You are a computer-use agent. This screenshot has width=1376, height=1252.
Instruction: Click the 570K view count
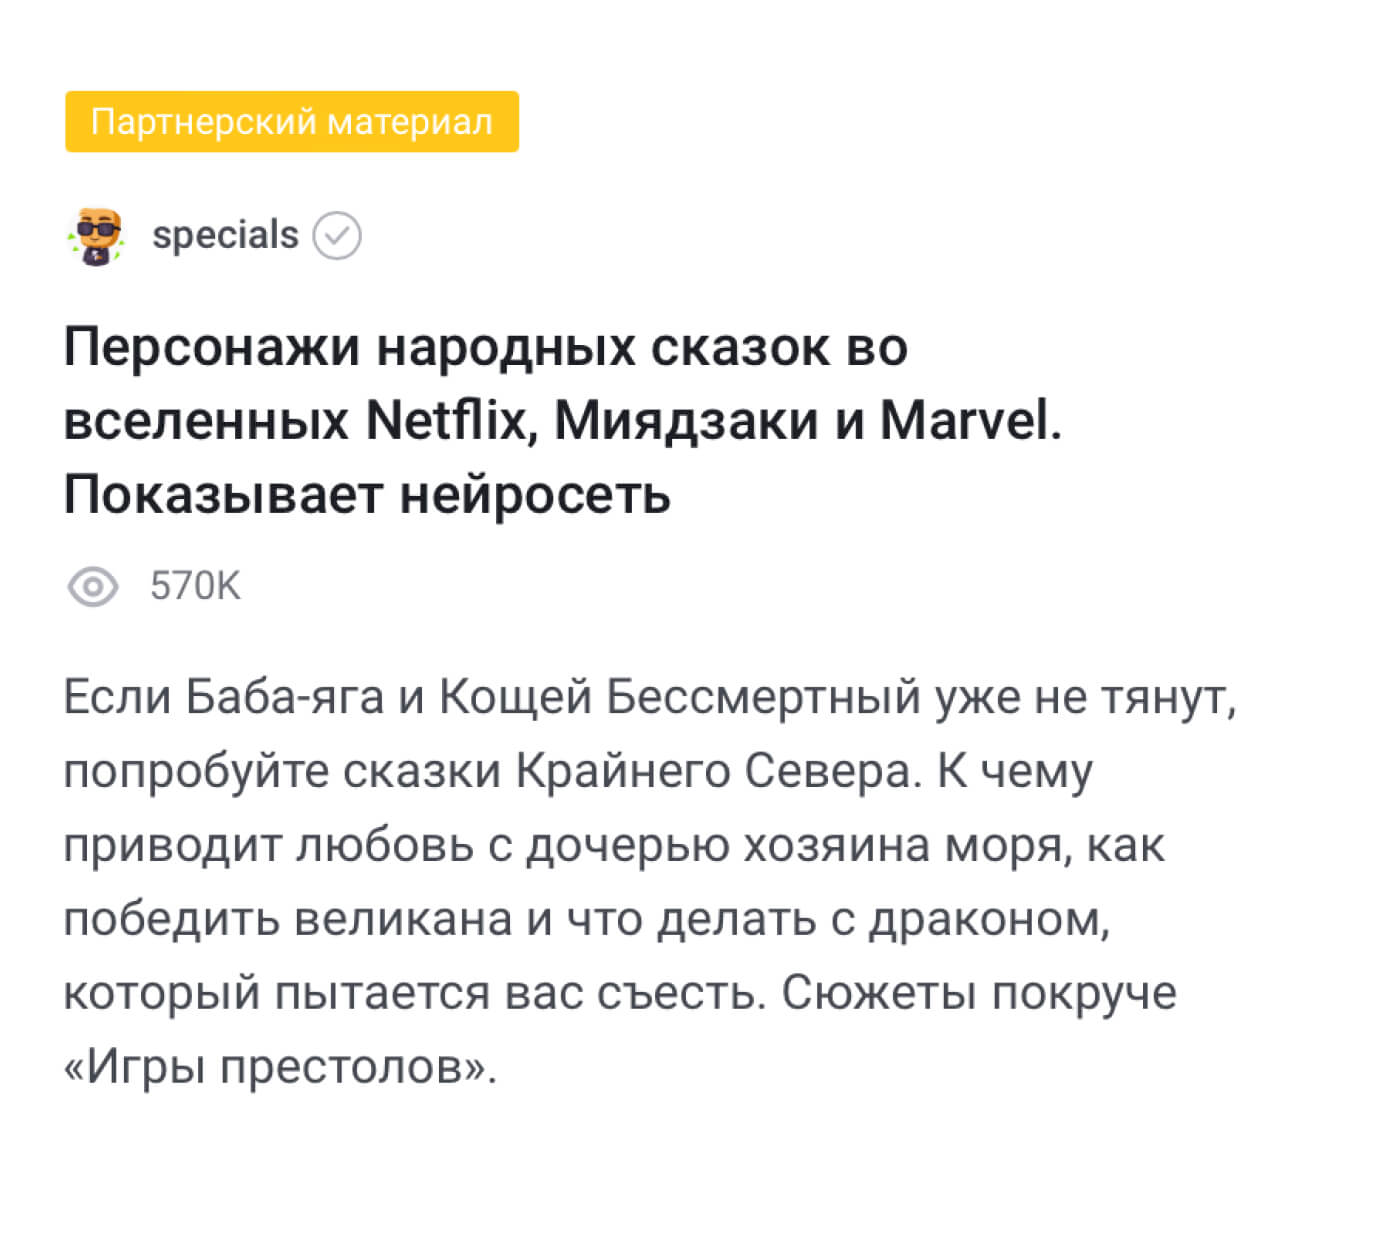(x=195, y=586)
